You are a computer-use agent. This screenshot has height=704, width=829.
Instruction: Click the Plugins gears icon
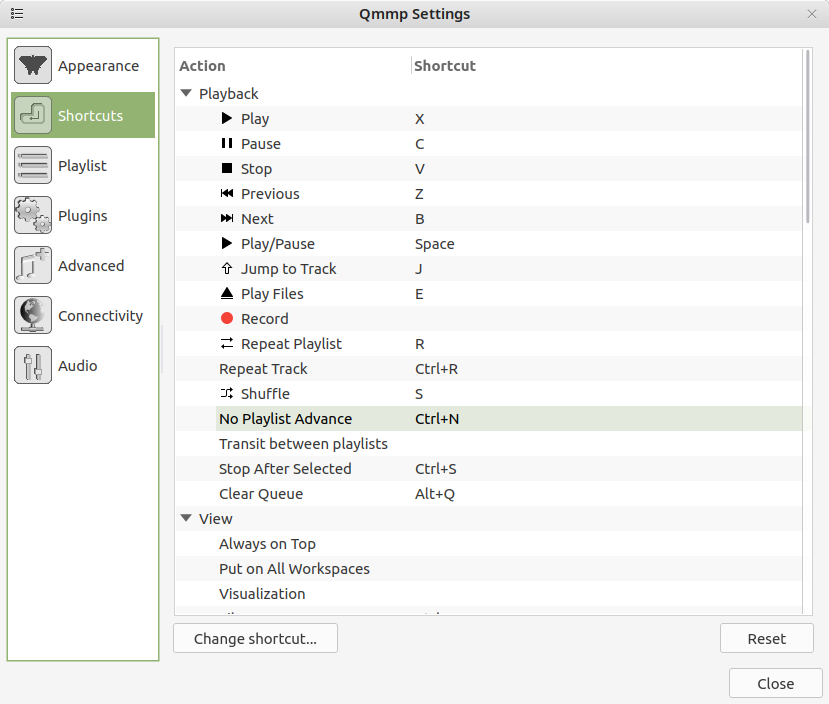pyautogui.click(x=33, y=215)
